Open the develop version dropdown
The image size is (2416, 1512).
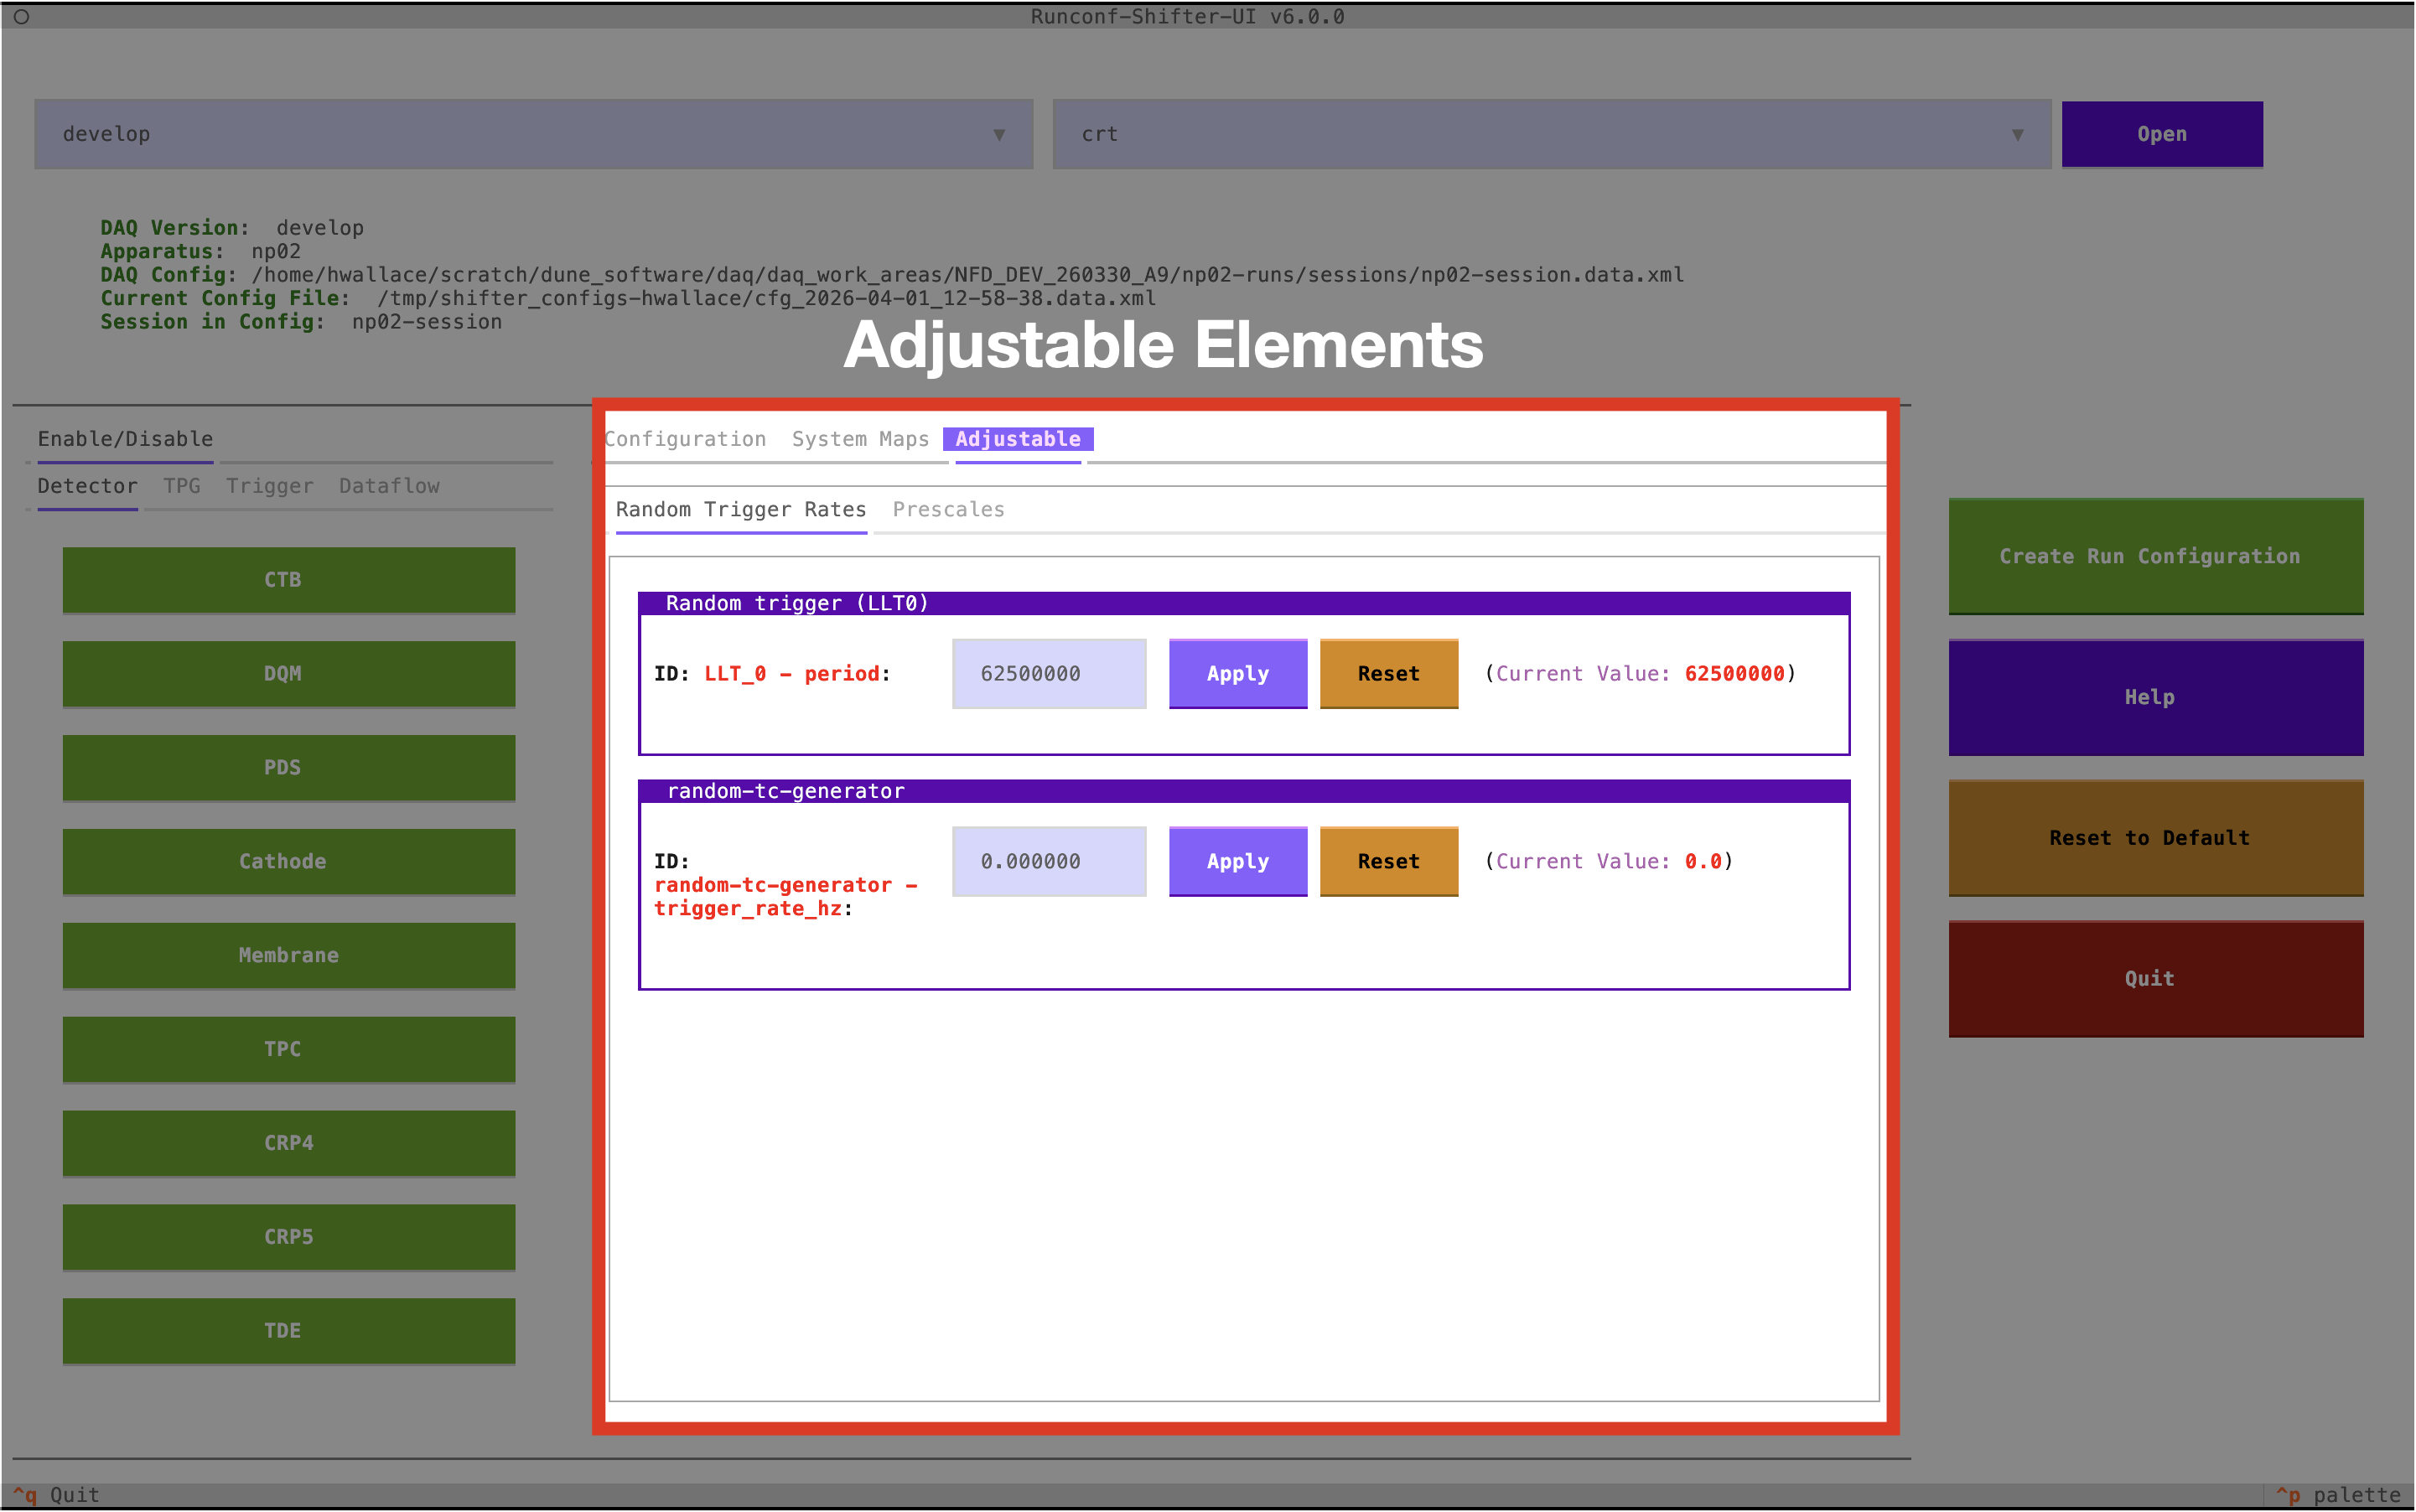click(x=534, y=134)
